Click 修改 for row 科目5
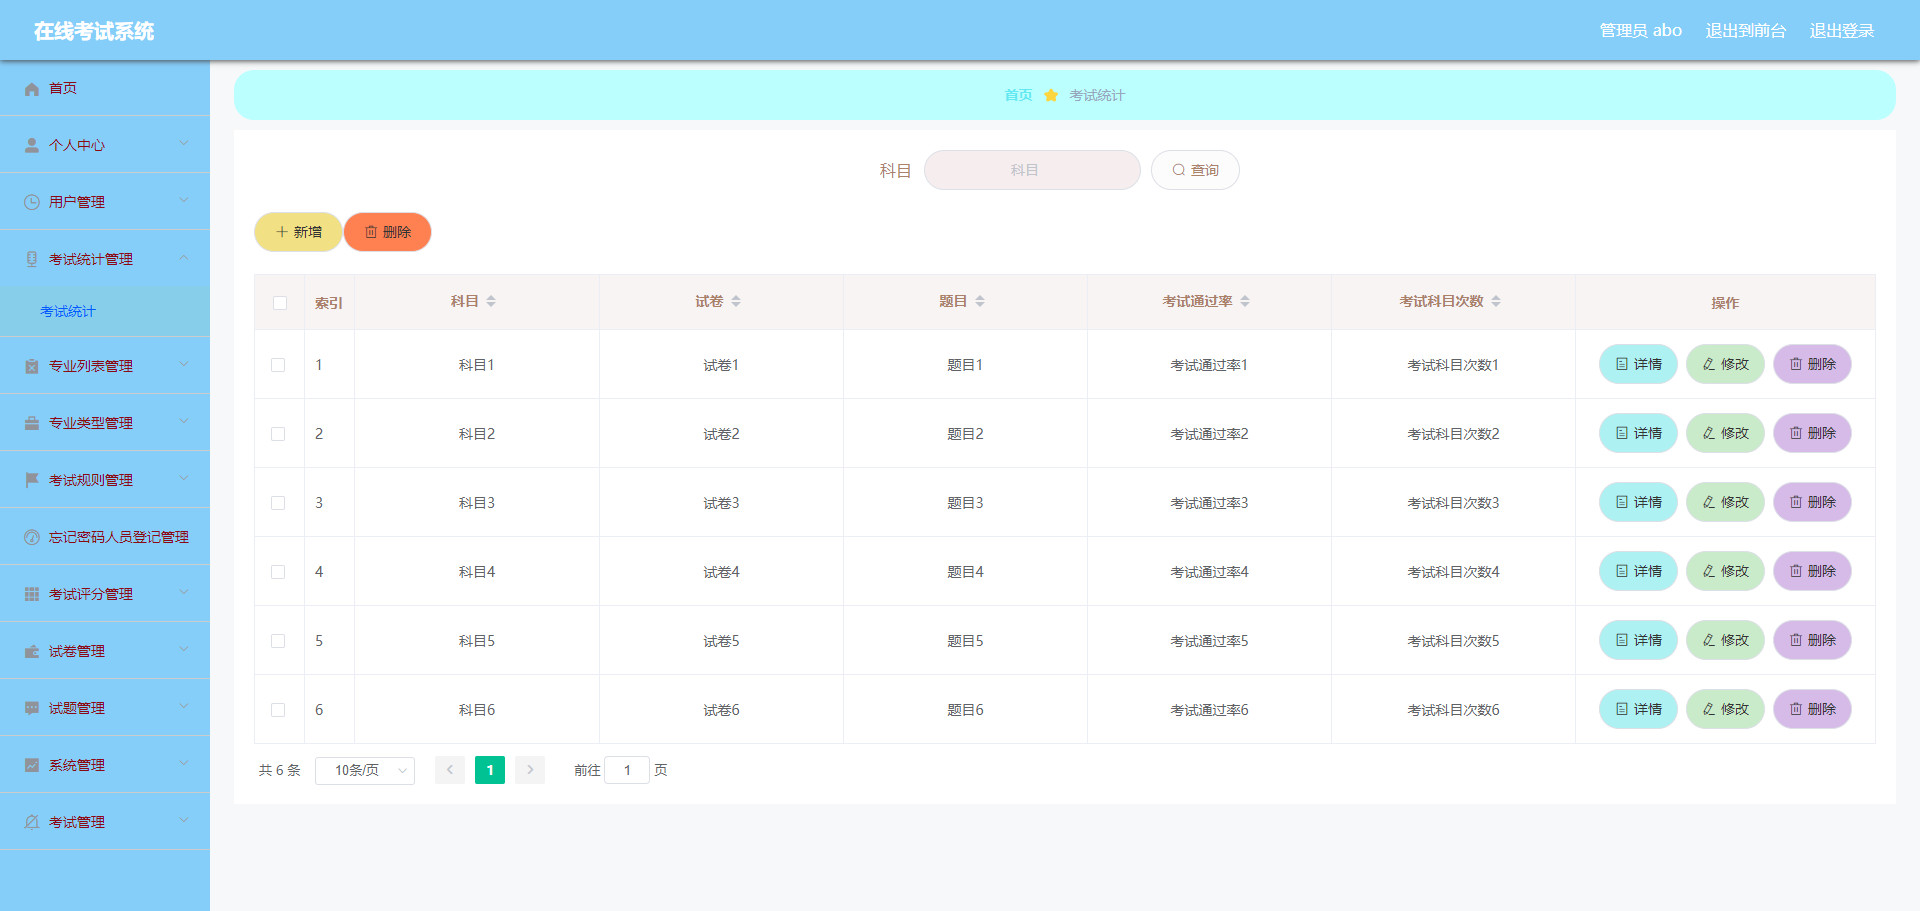 [x=1725, y=640]
